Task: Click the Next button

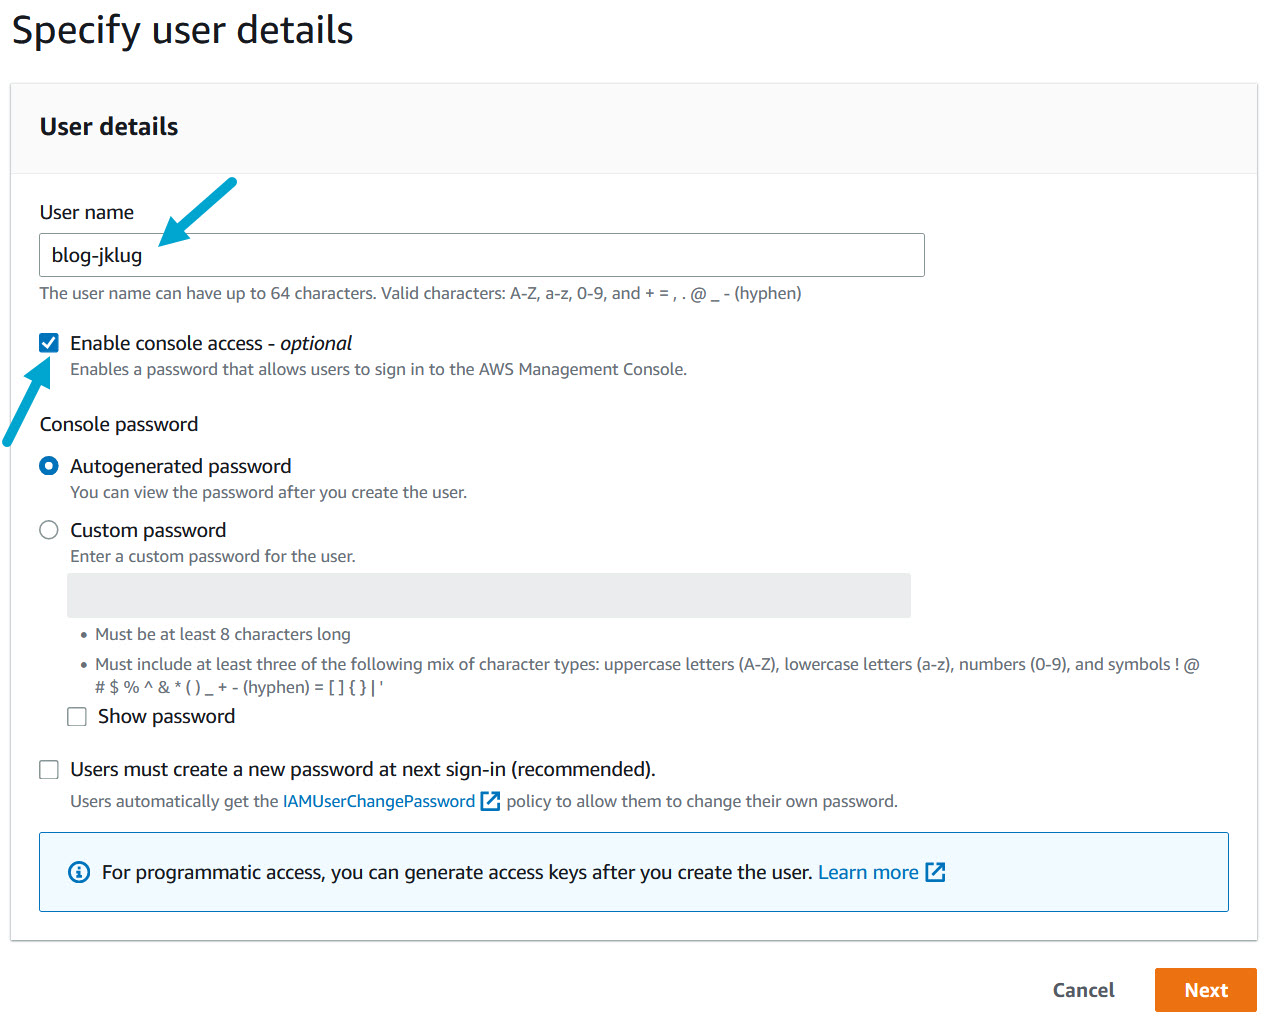Action: [1205, 990]
